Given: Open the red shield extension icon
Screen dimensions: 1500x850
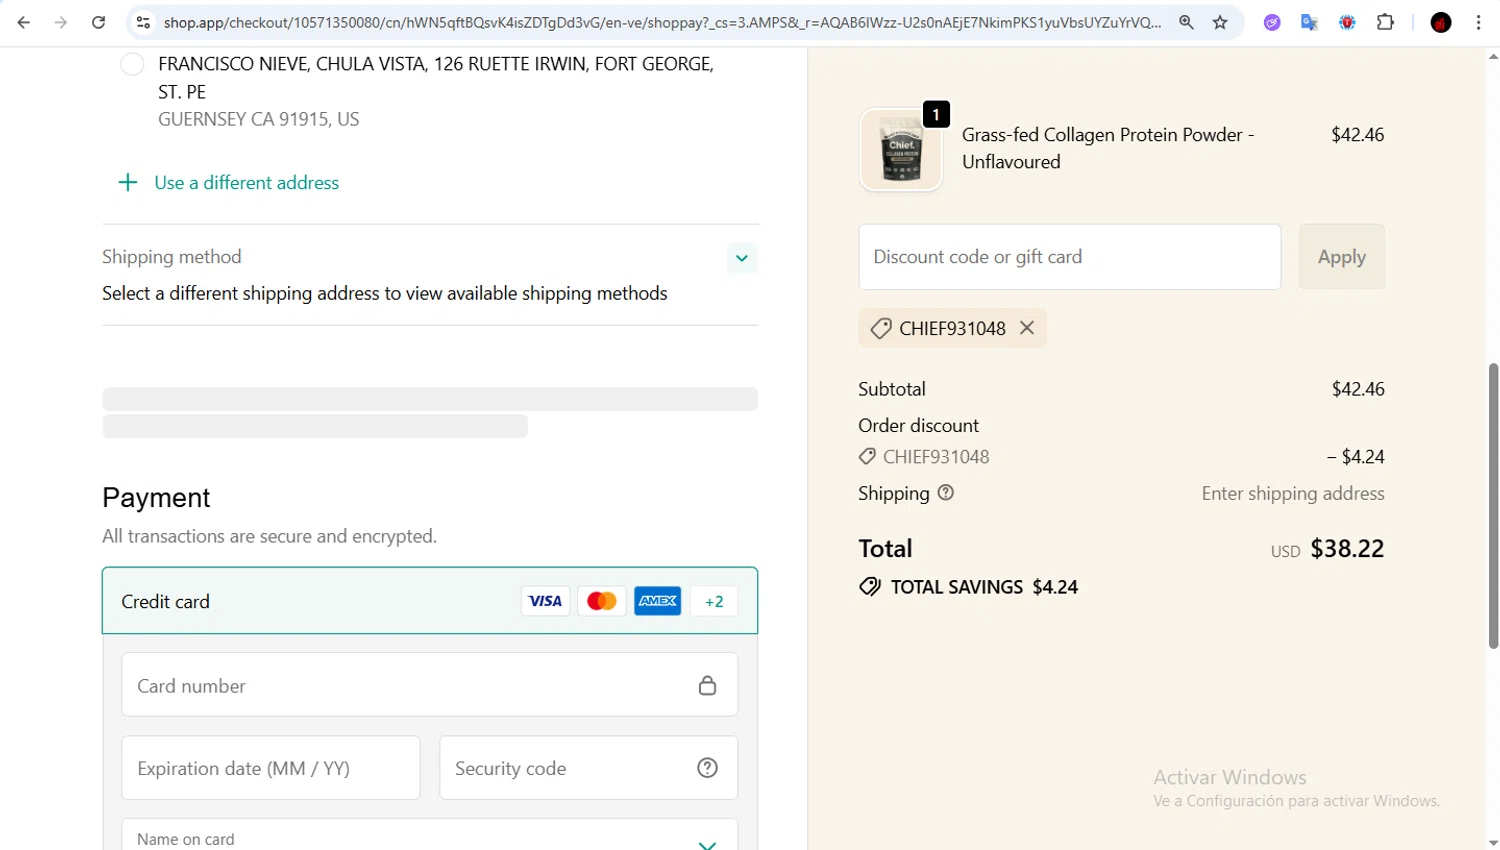Looking at the screenshot, I should [x=1347, y=22].
